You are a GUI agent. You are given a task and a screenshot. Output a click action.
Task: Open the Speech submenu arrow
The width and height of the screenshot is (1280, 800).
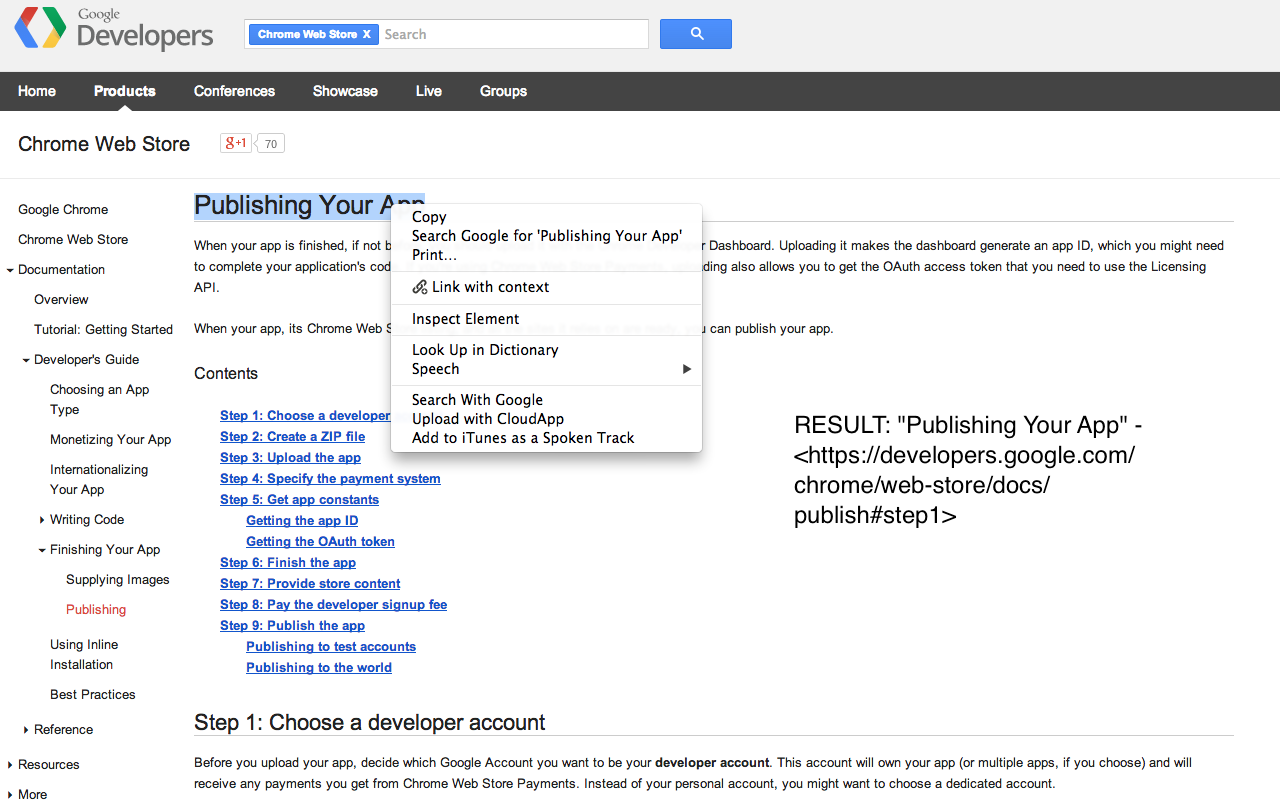tap(686, 369)
